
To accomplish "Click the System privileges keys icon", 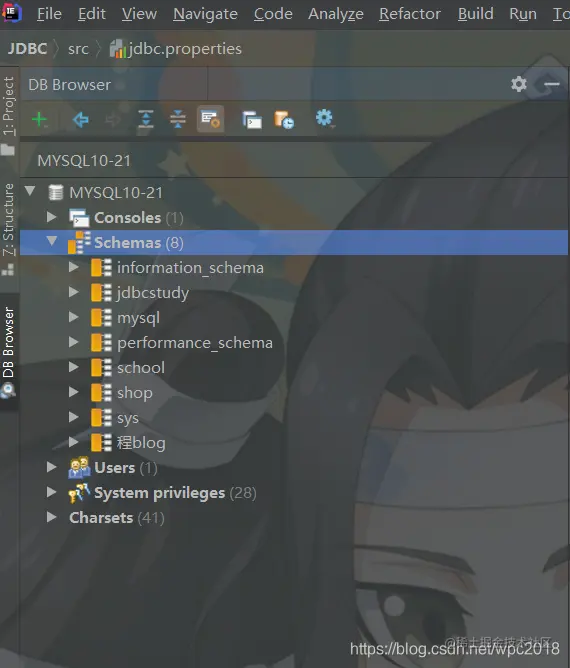I will (79, 493).
